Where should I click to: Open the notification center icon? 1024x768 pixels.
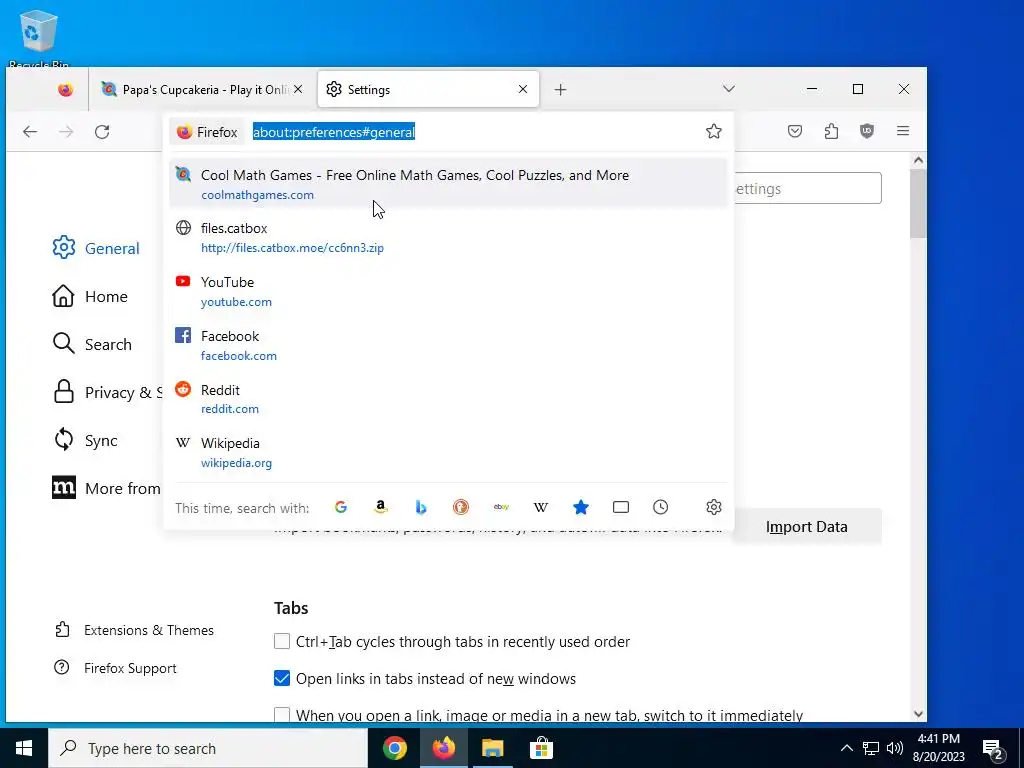coord(993,748)
